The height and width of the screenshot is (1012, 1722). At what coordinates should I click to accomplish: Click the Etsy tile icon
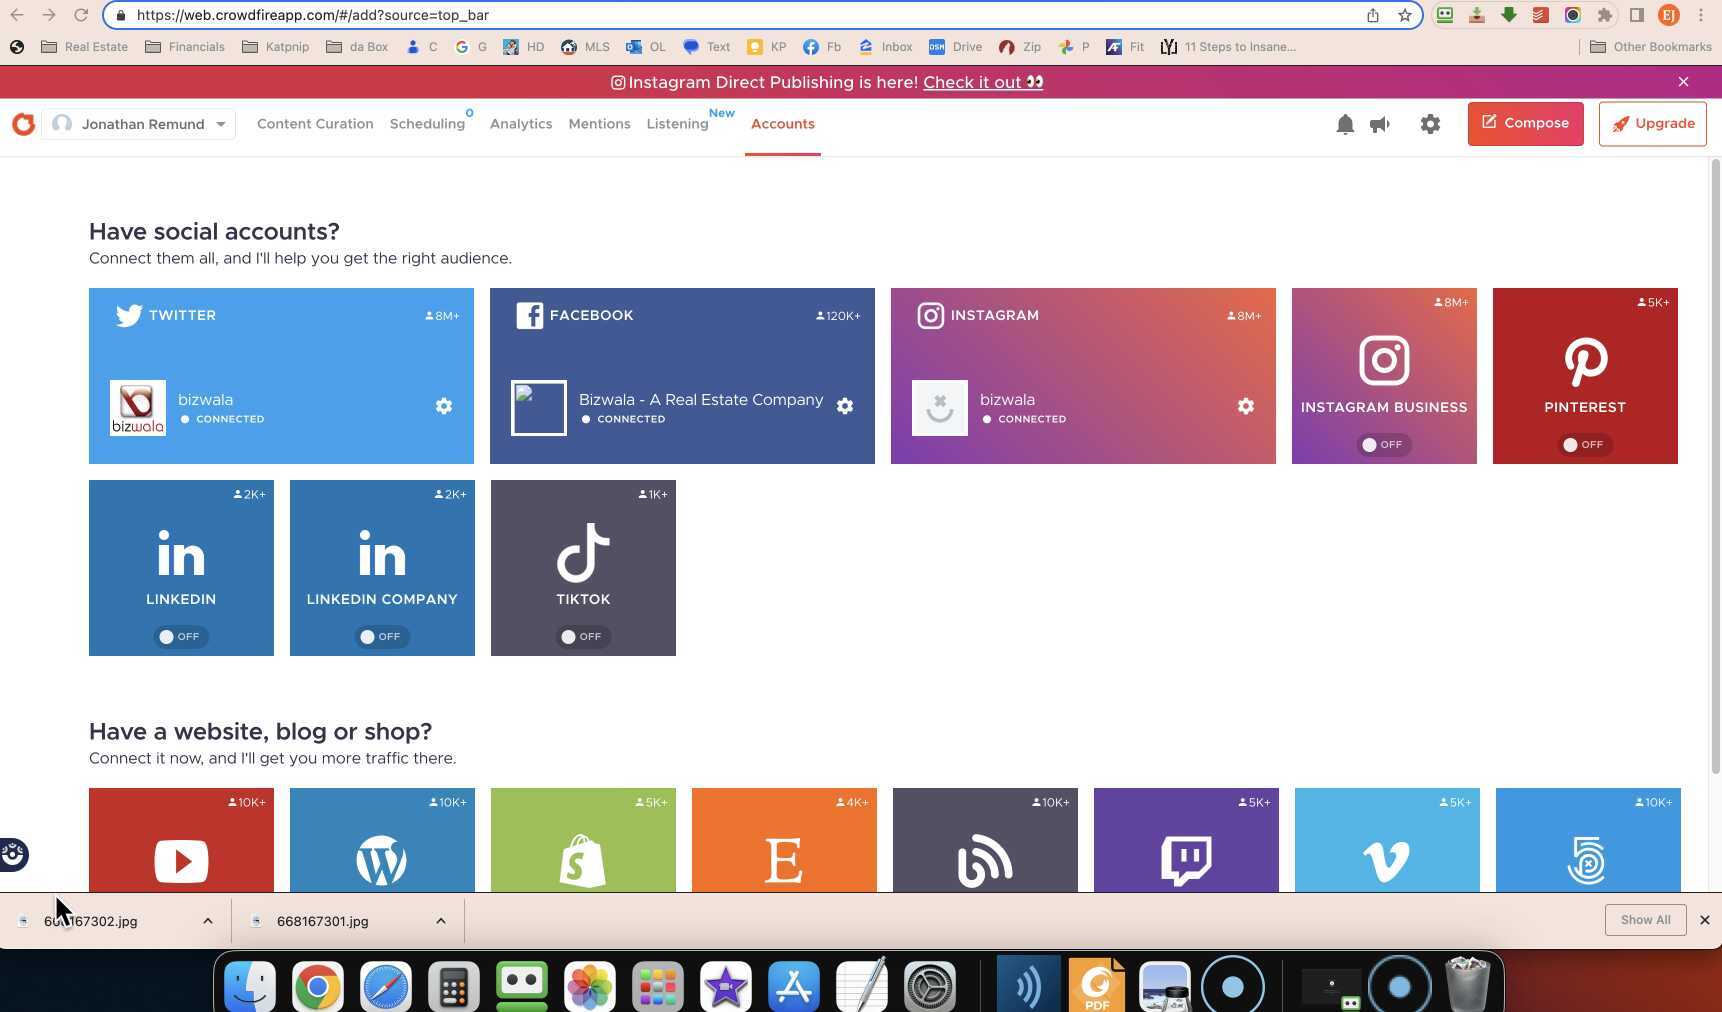[x=784, y=860]
